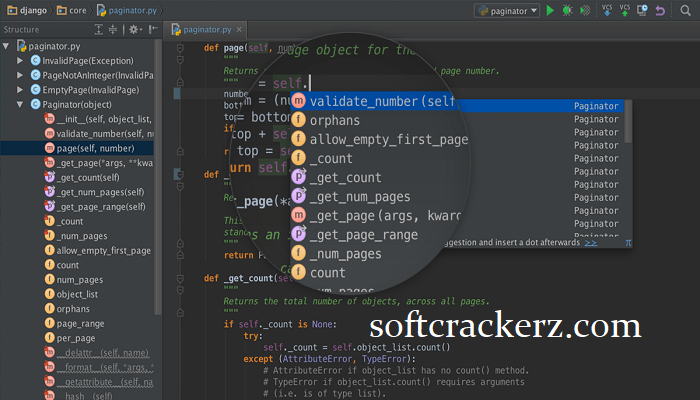This screenshot has height=400, width=700.
Task: Revert changes with purple undo arrow
Action: [660, 10]
